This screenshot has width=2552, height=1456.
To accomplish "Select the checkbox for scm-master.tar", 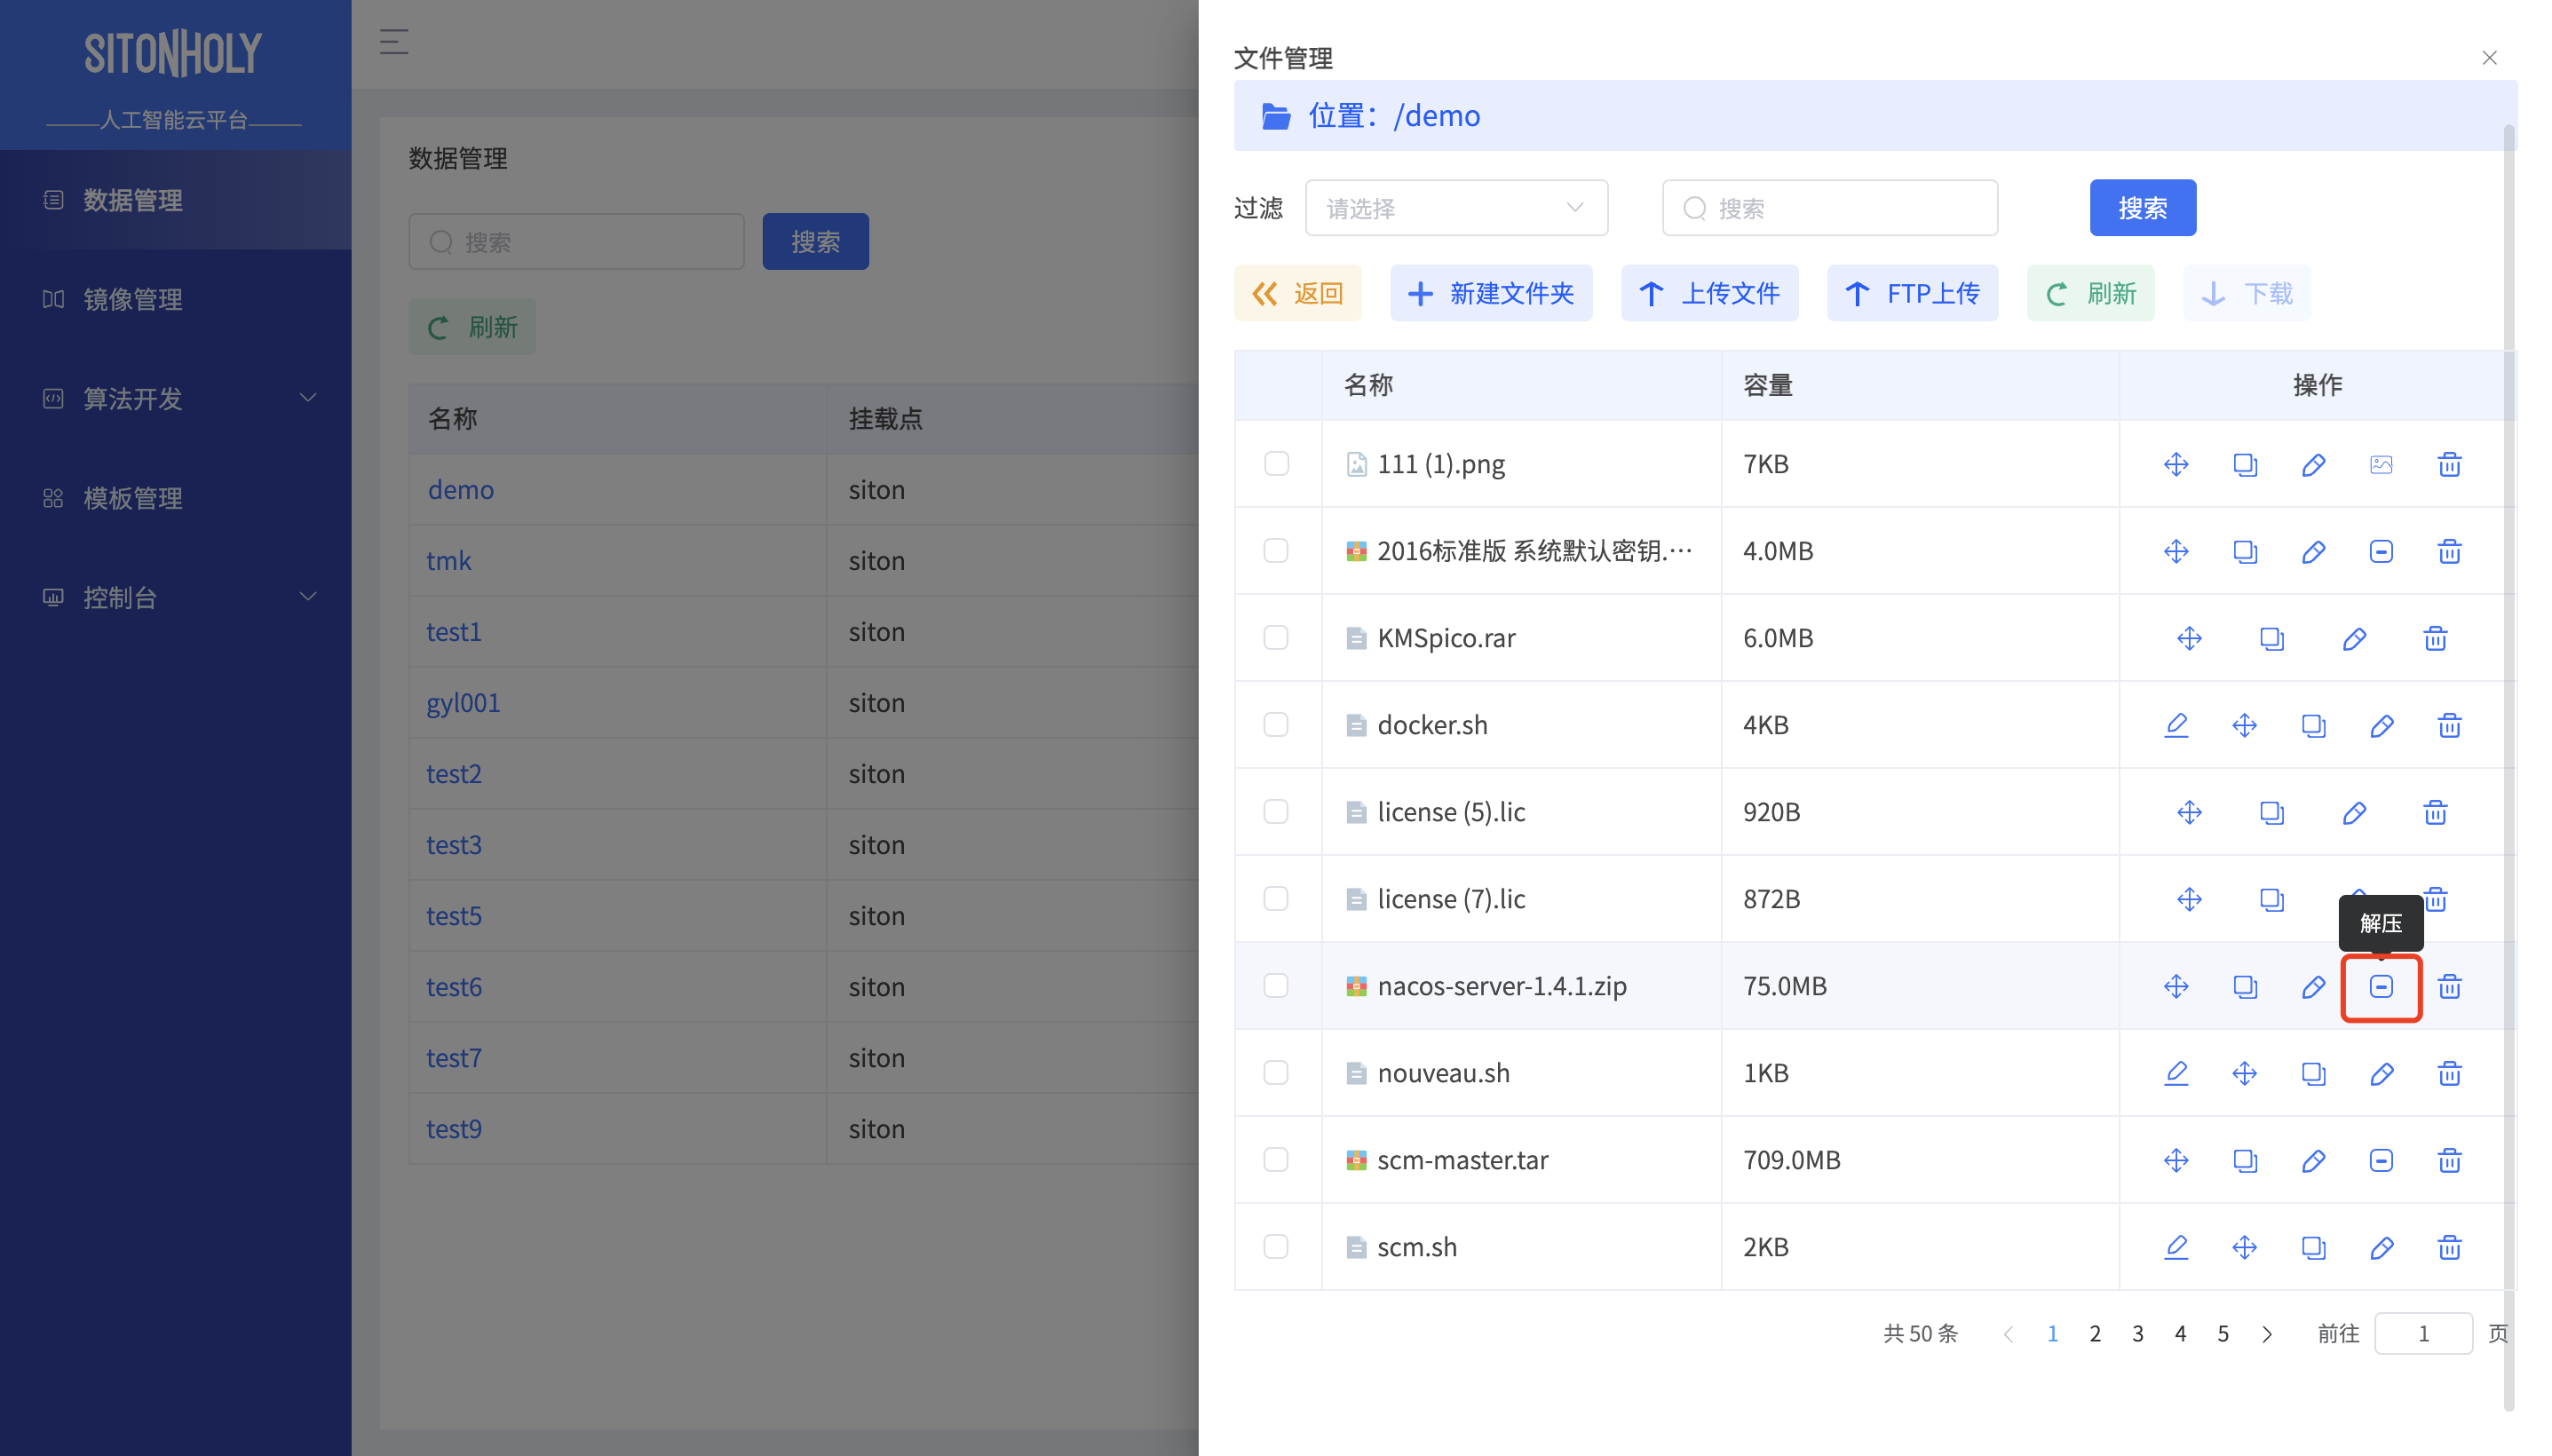I will [1276, 1160].
